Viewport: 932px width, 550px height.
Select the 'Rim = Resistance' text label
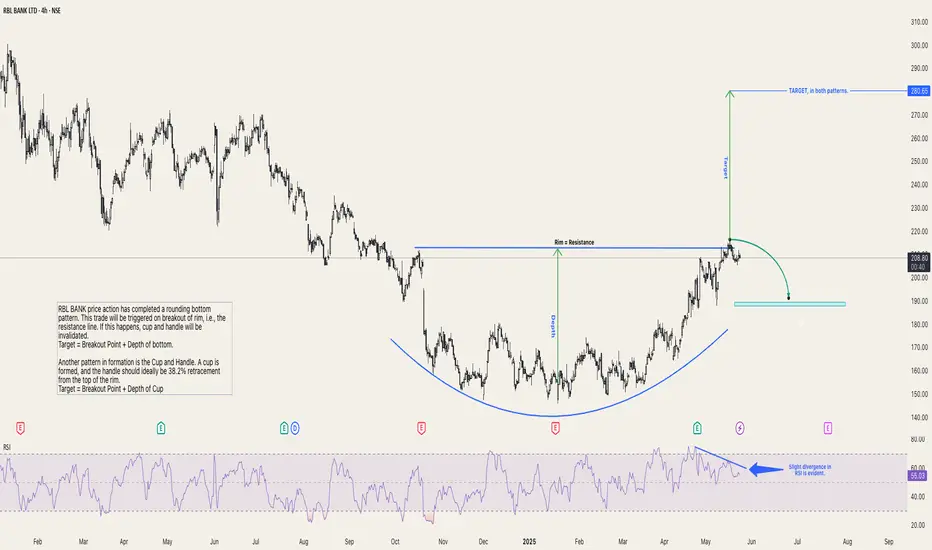click(574, 243)
